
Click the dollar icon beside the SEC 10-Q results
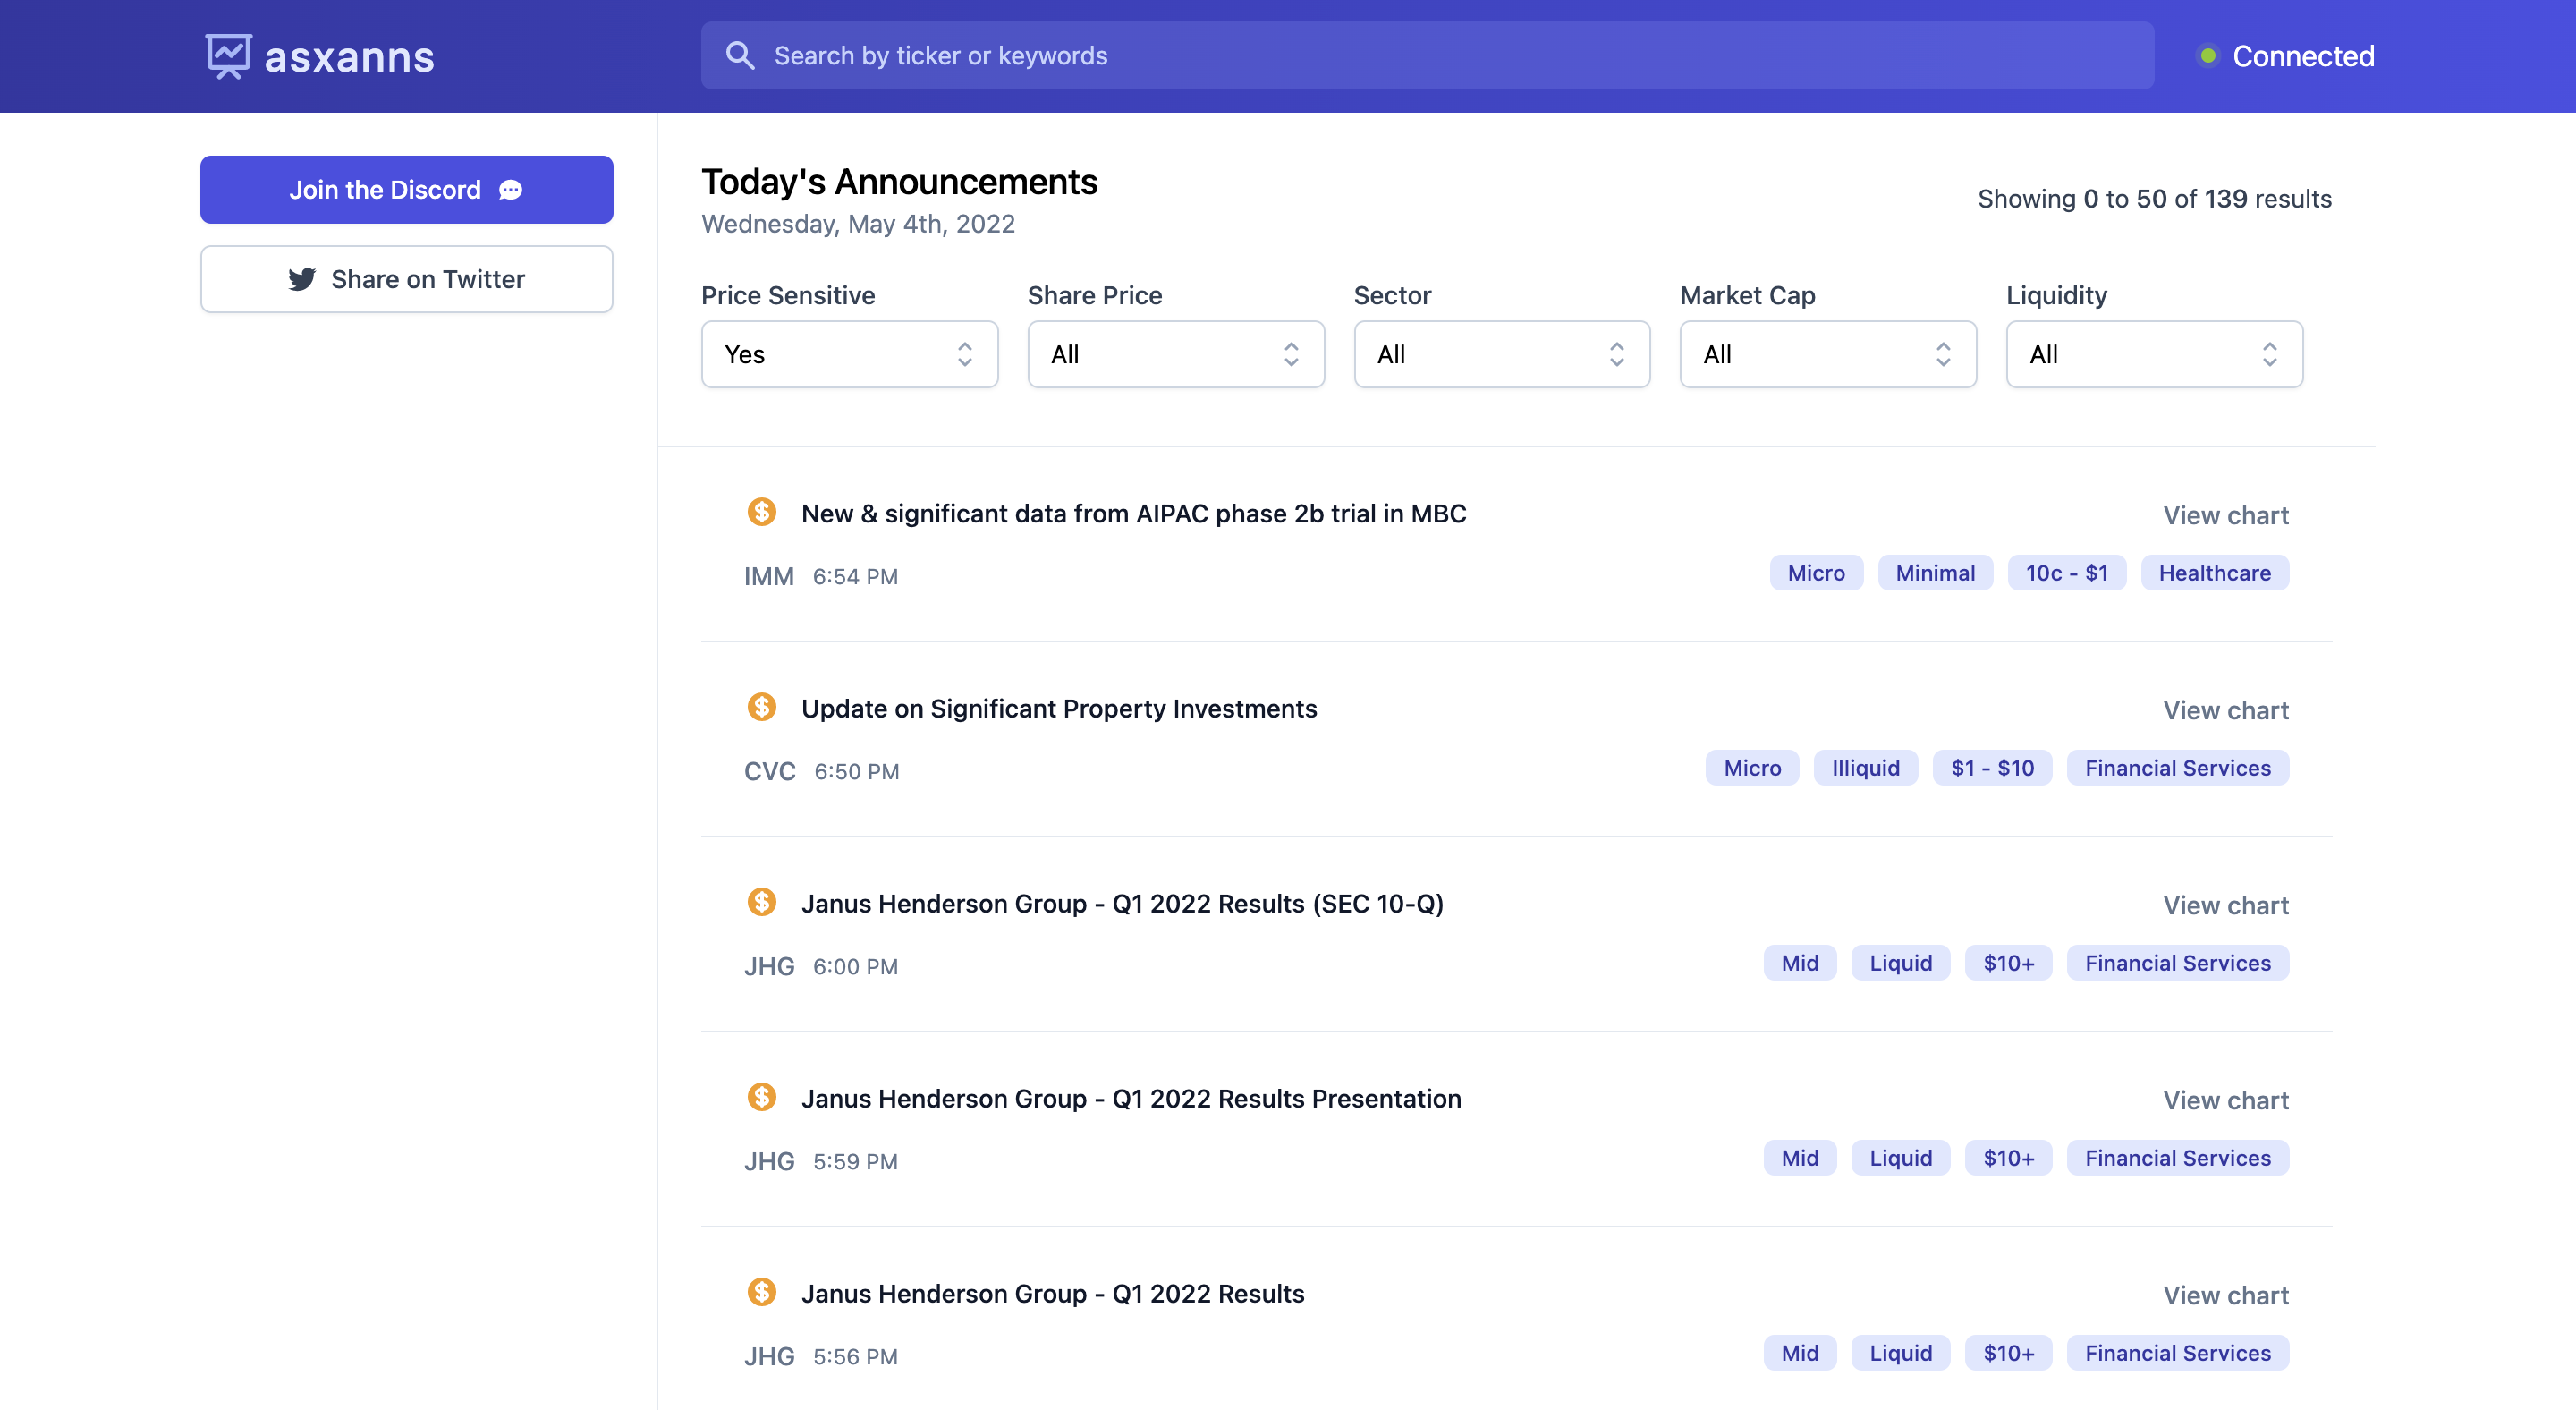[x=762, y=902]
